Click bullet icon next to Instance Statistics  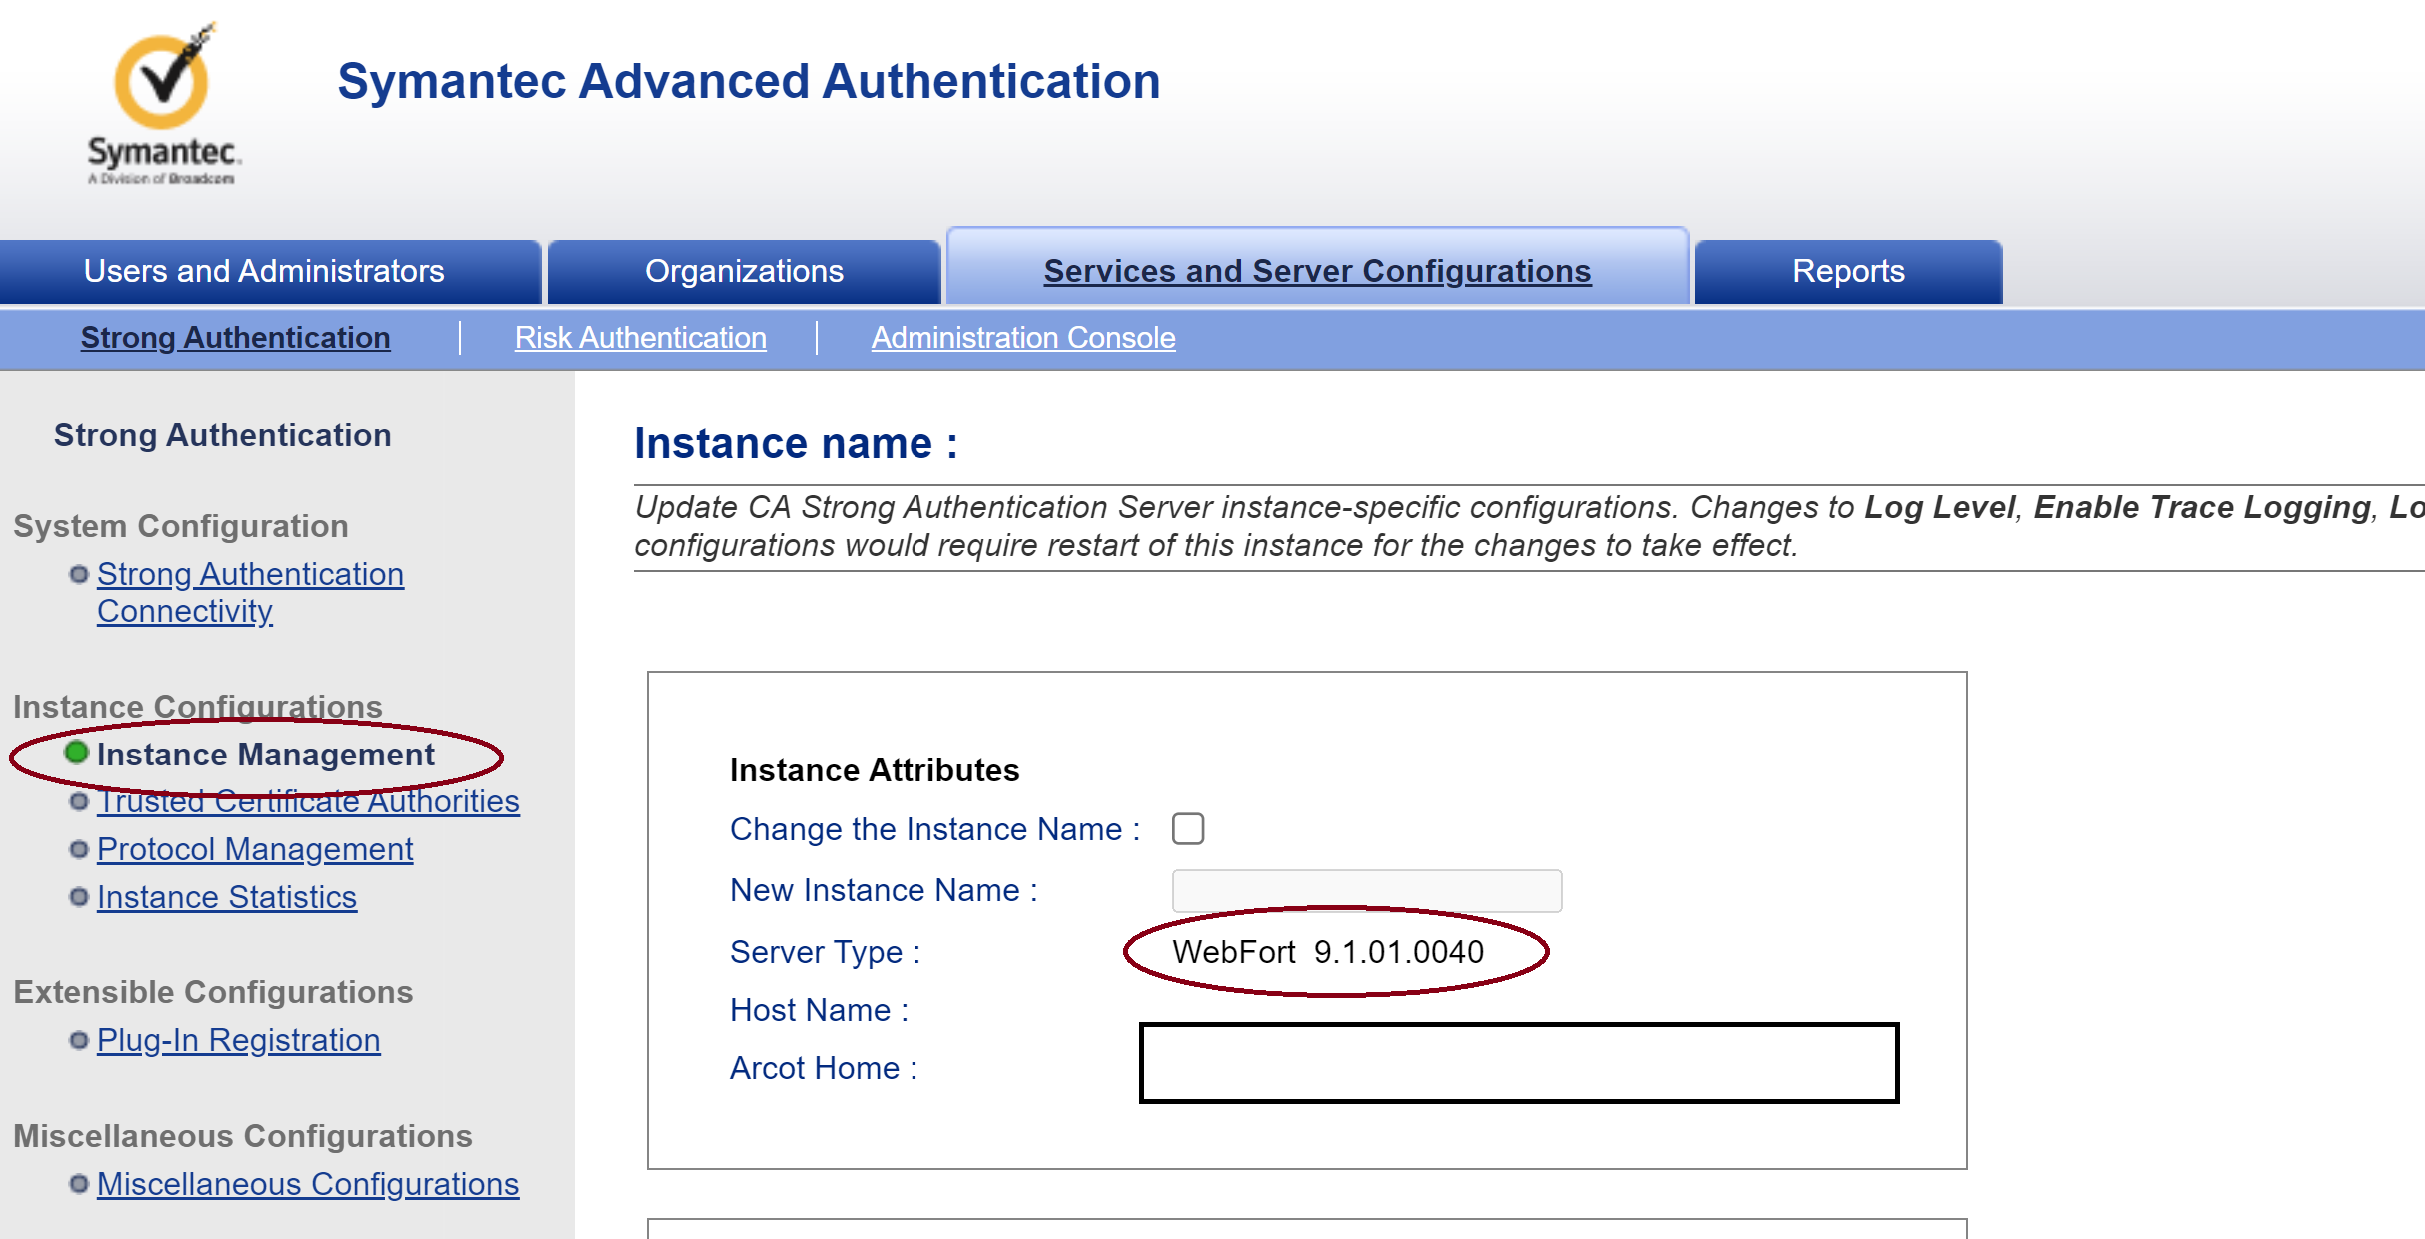pyautogui.click(x=79, y=897)
